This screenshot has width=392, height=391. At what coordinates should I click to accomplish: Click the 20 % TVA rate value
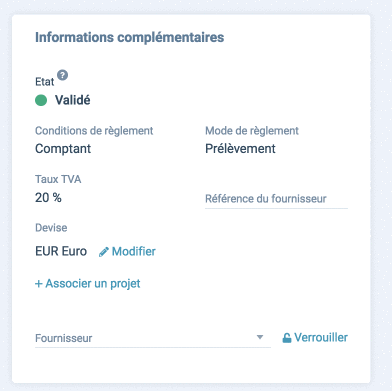point(48,198)
